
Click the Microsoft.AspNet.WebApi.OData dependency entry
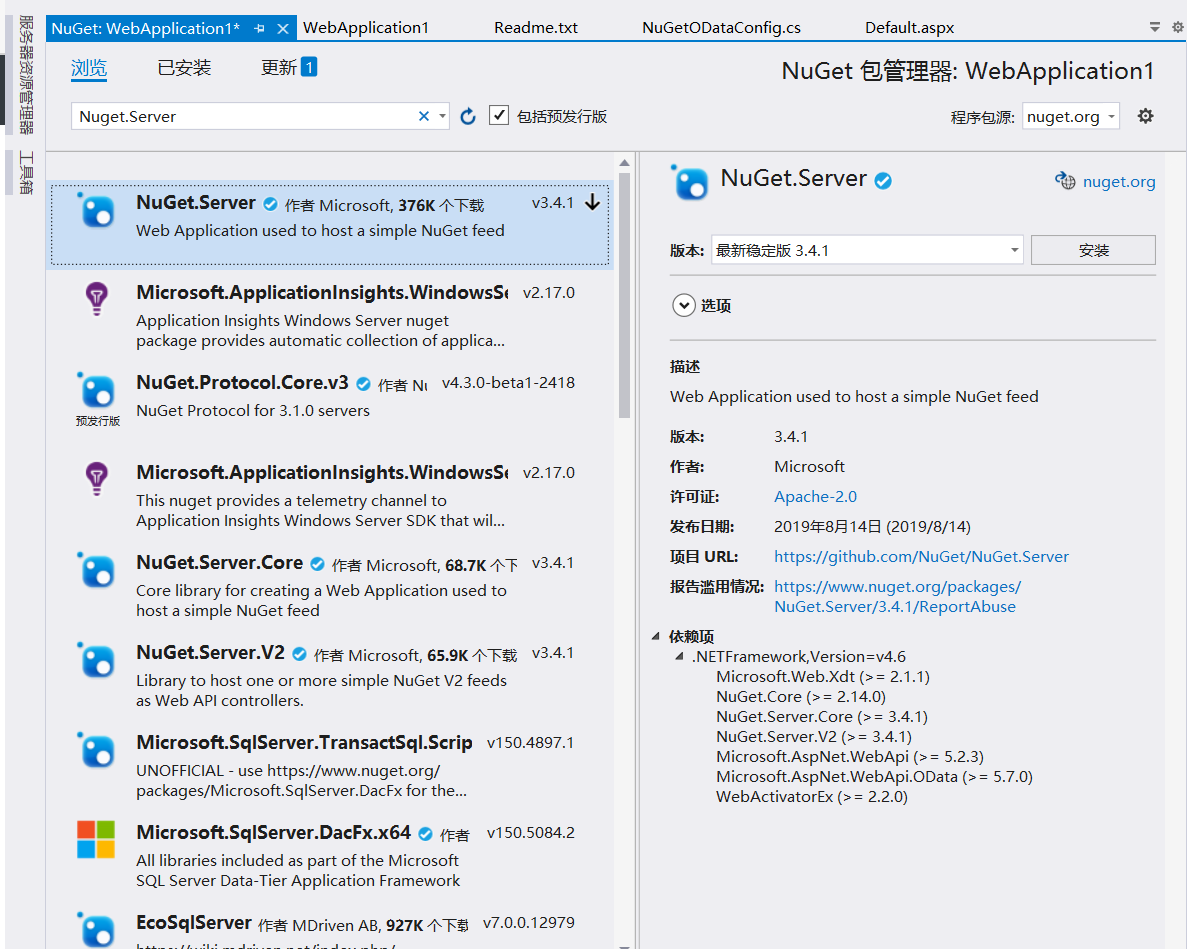874,776
